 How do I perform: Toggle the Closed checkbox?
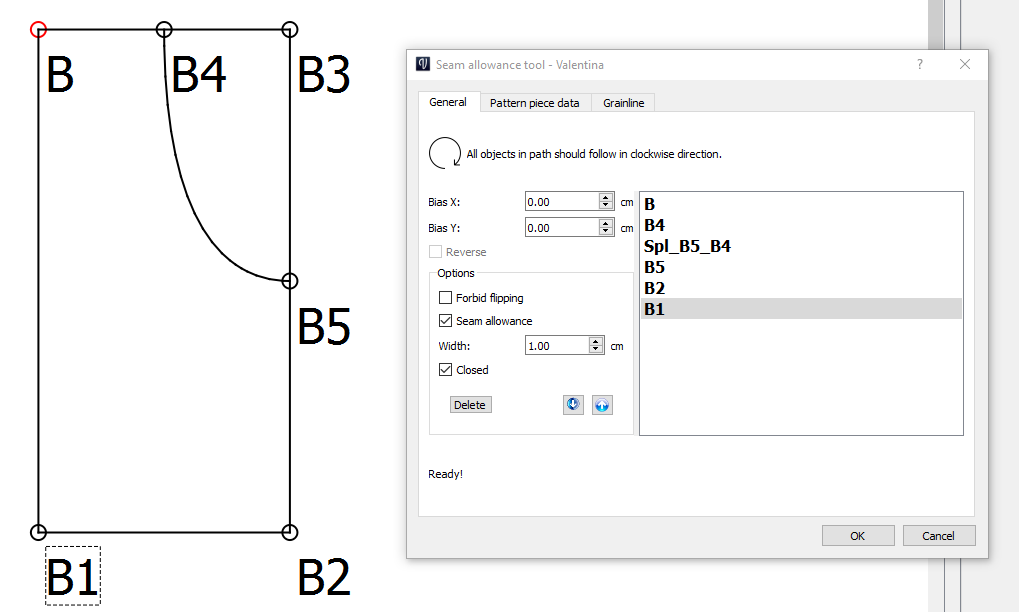446,370
